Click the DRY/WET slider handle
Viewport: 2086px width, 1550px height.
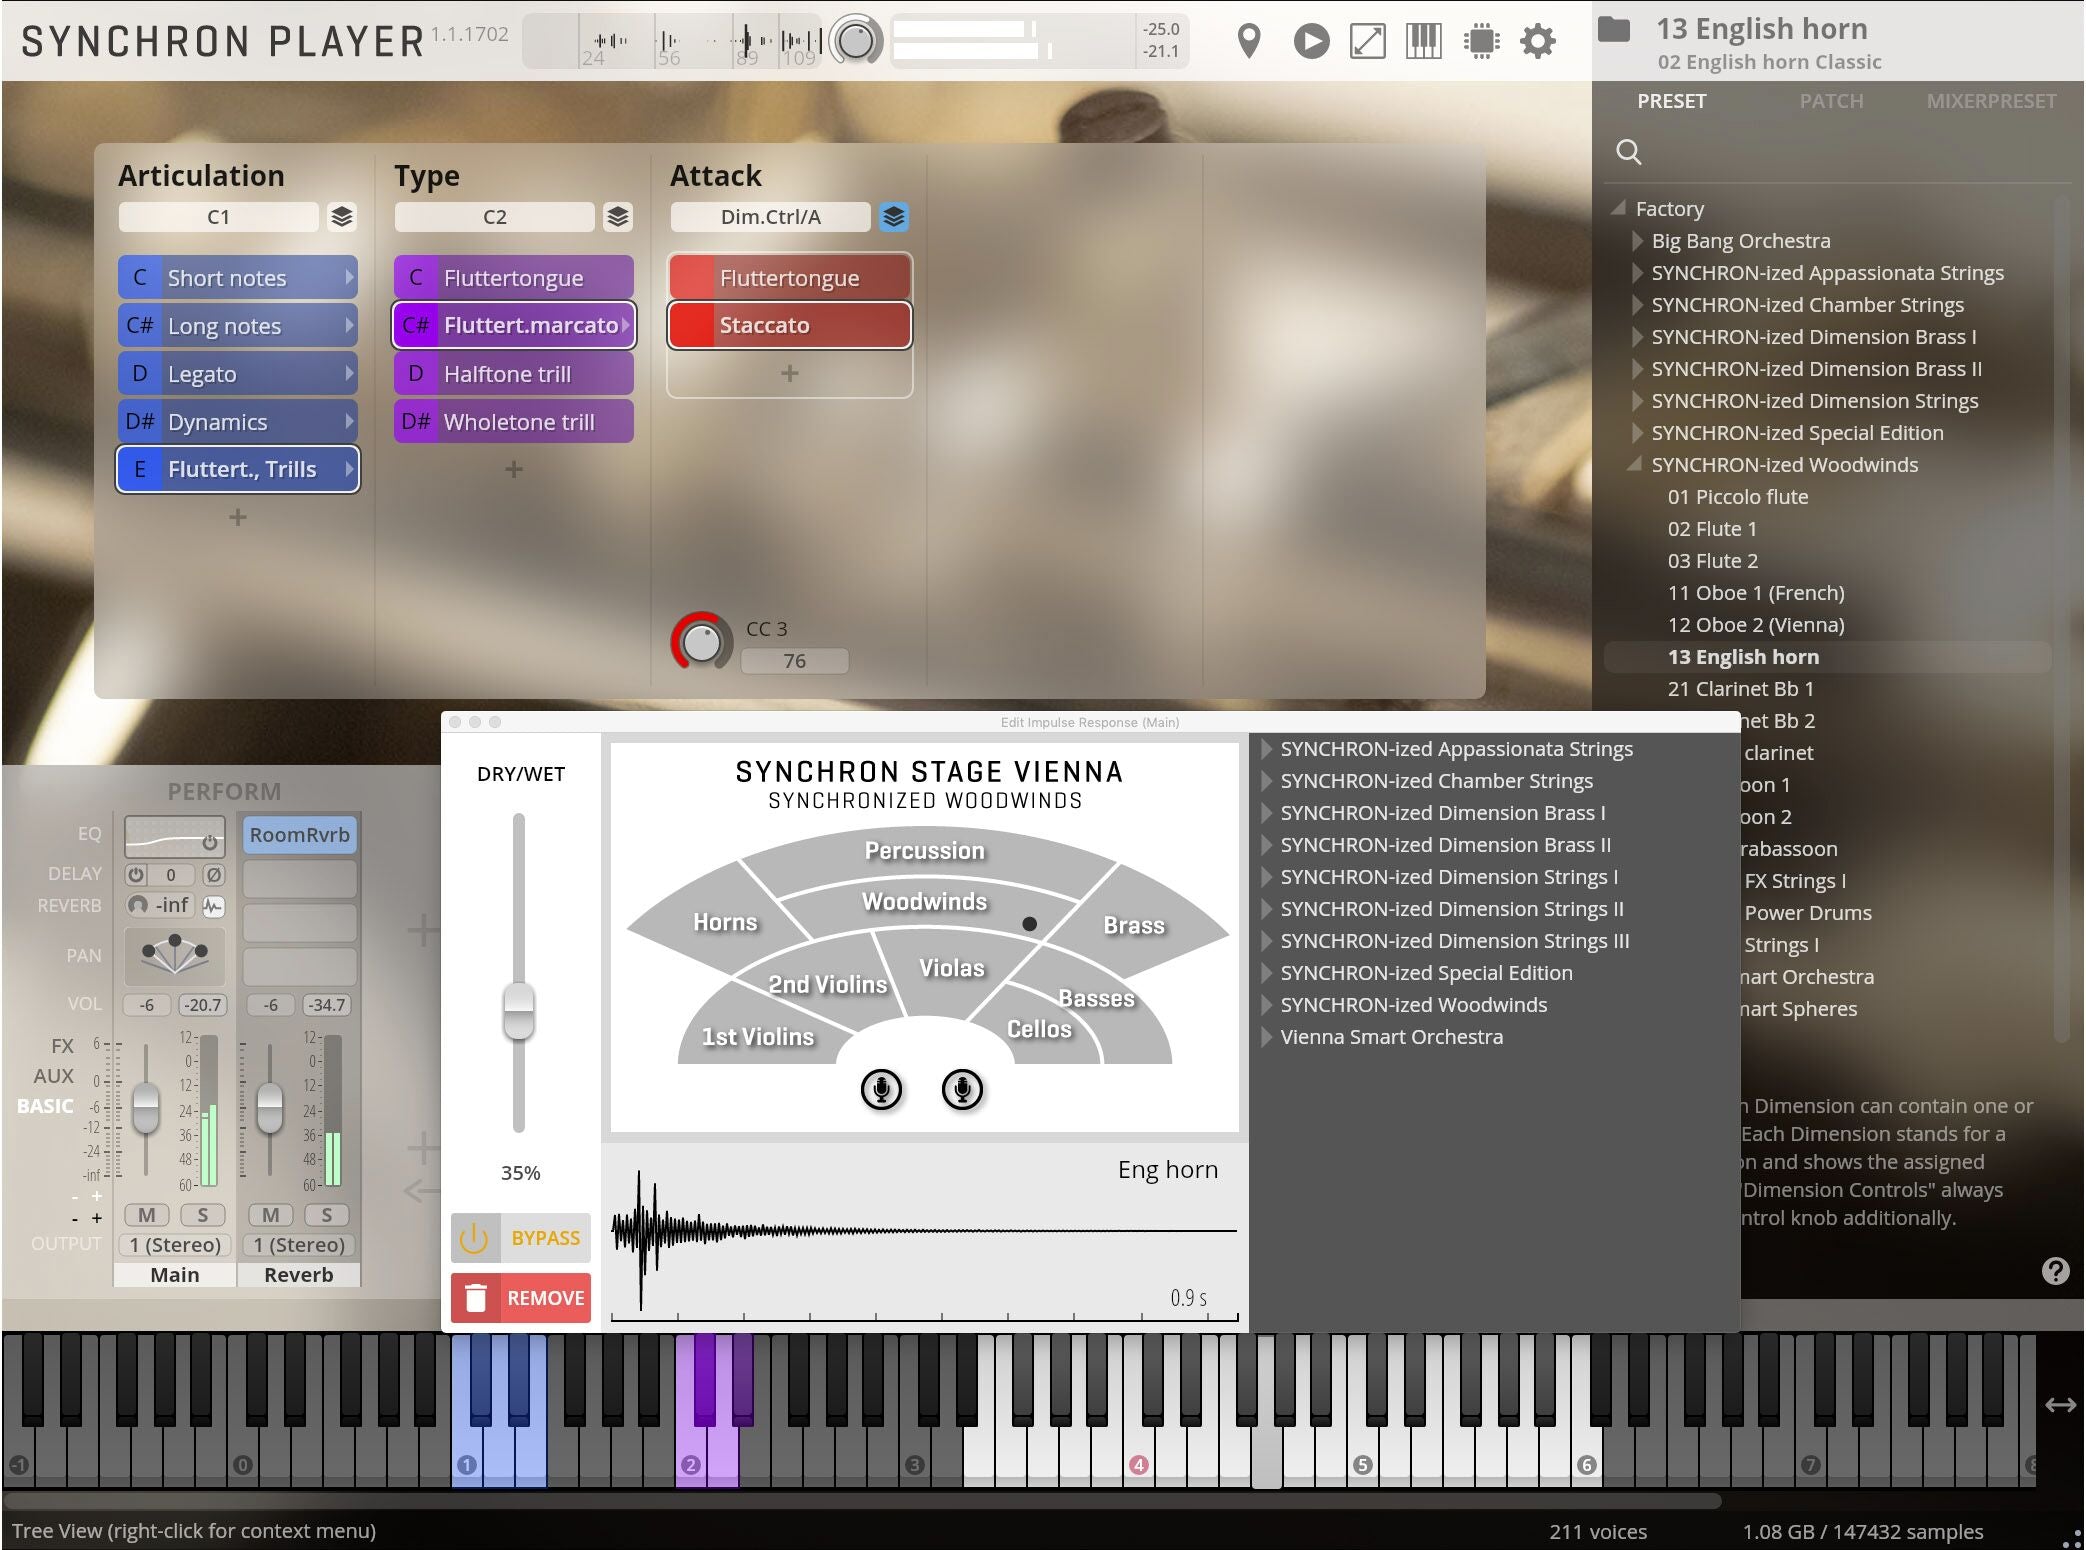(518, 1011)
